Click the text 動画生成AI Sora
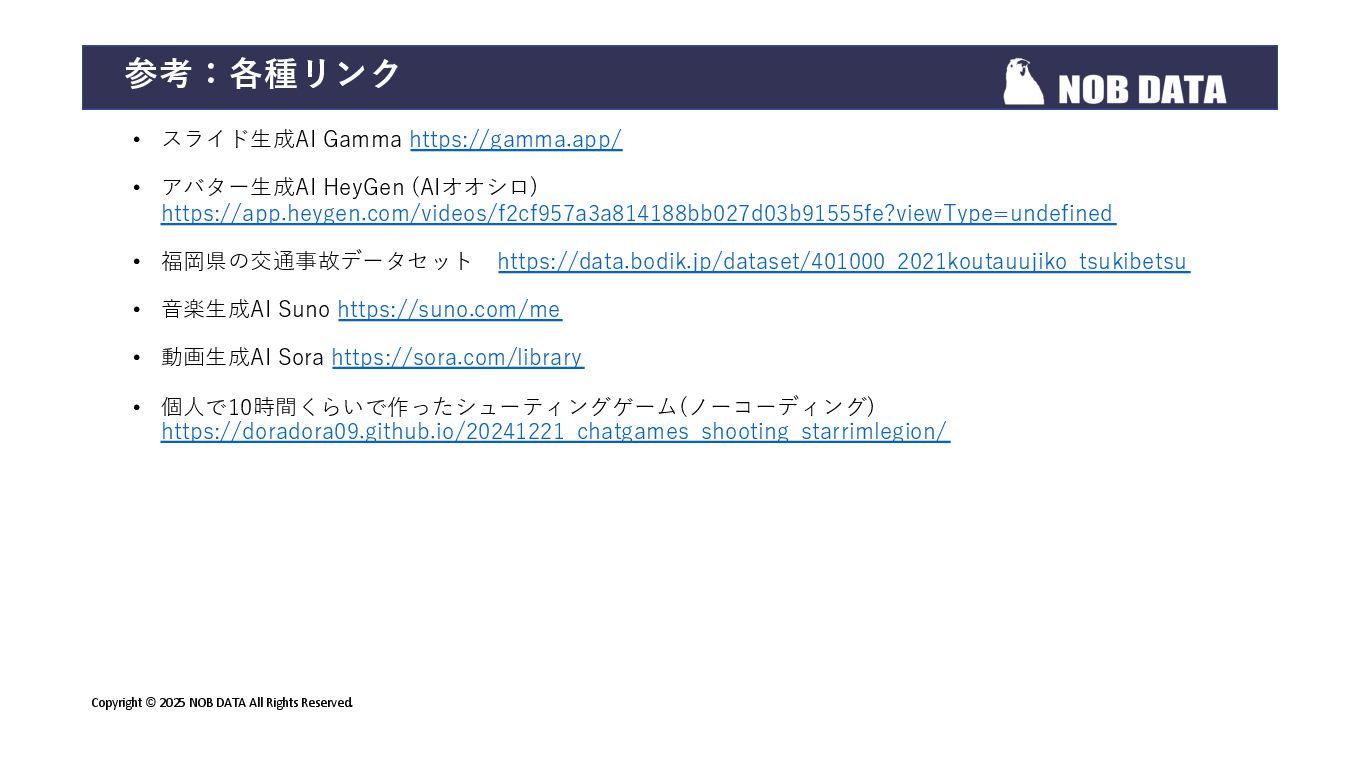This screenshot has height=765, width=1361. coord(243,357)
